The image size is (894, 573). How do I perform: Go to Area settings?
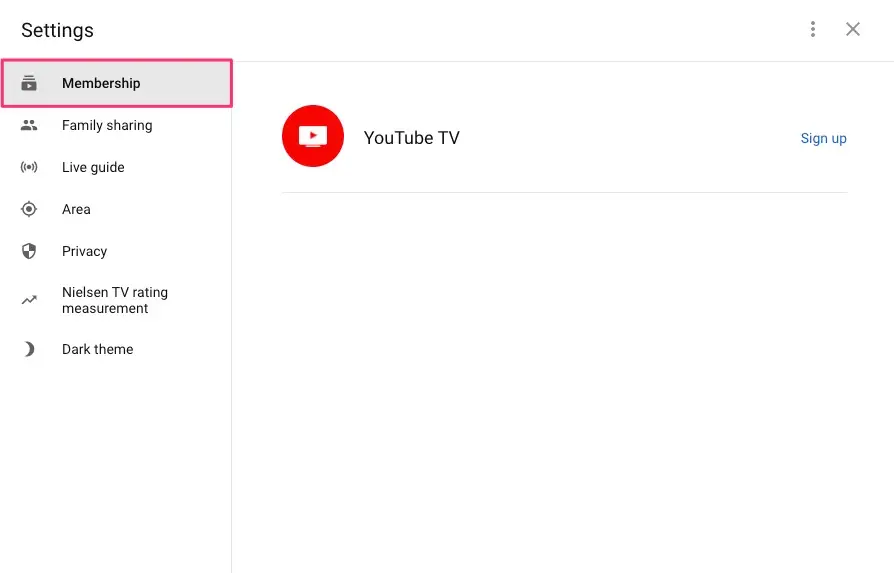116,209
